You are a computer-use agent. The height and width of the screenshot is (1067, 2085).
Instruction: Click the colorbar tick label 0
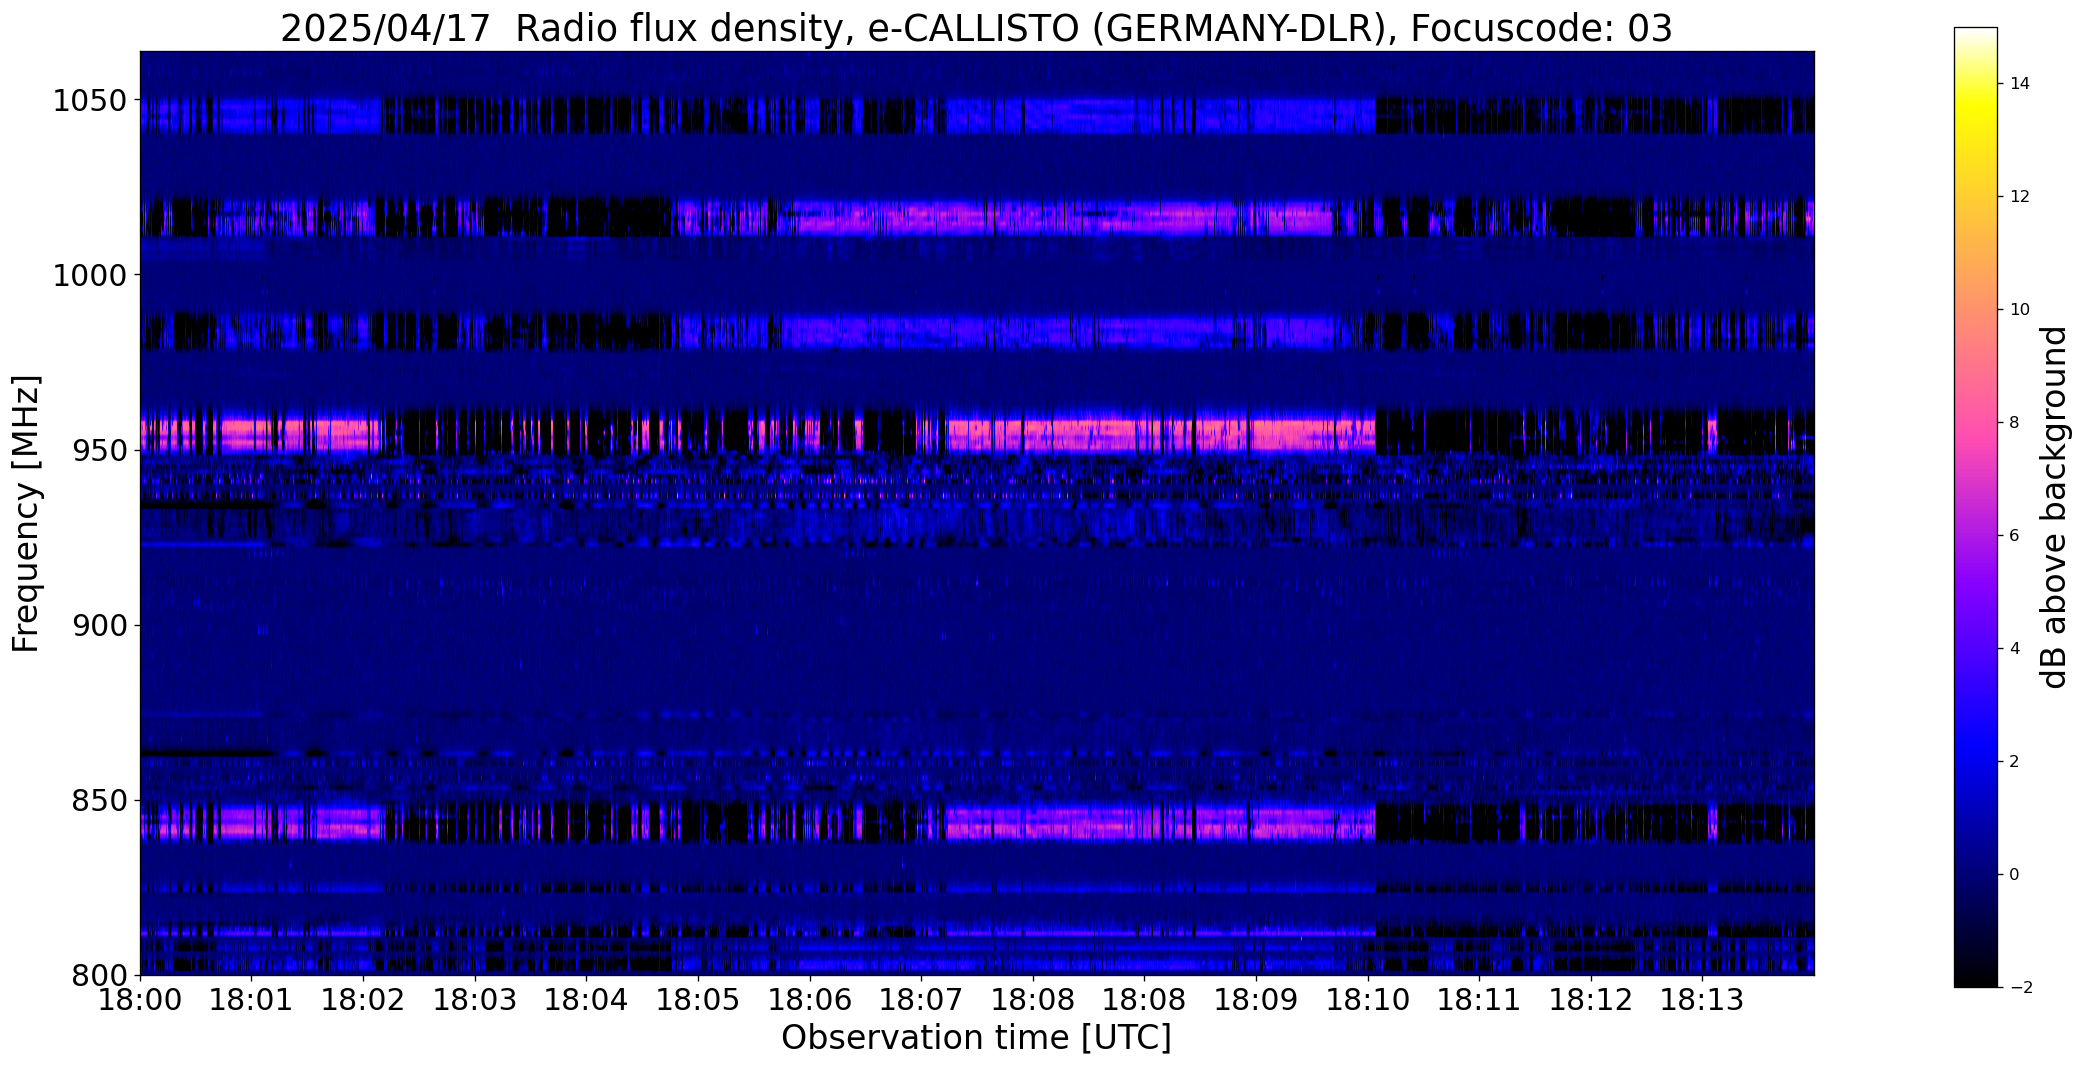point(2015,875)
